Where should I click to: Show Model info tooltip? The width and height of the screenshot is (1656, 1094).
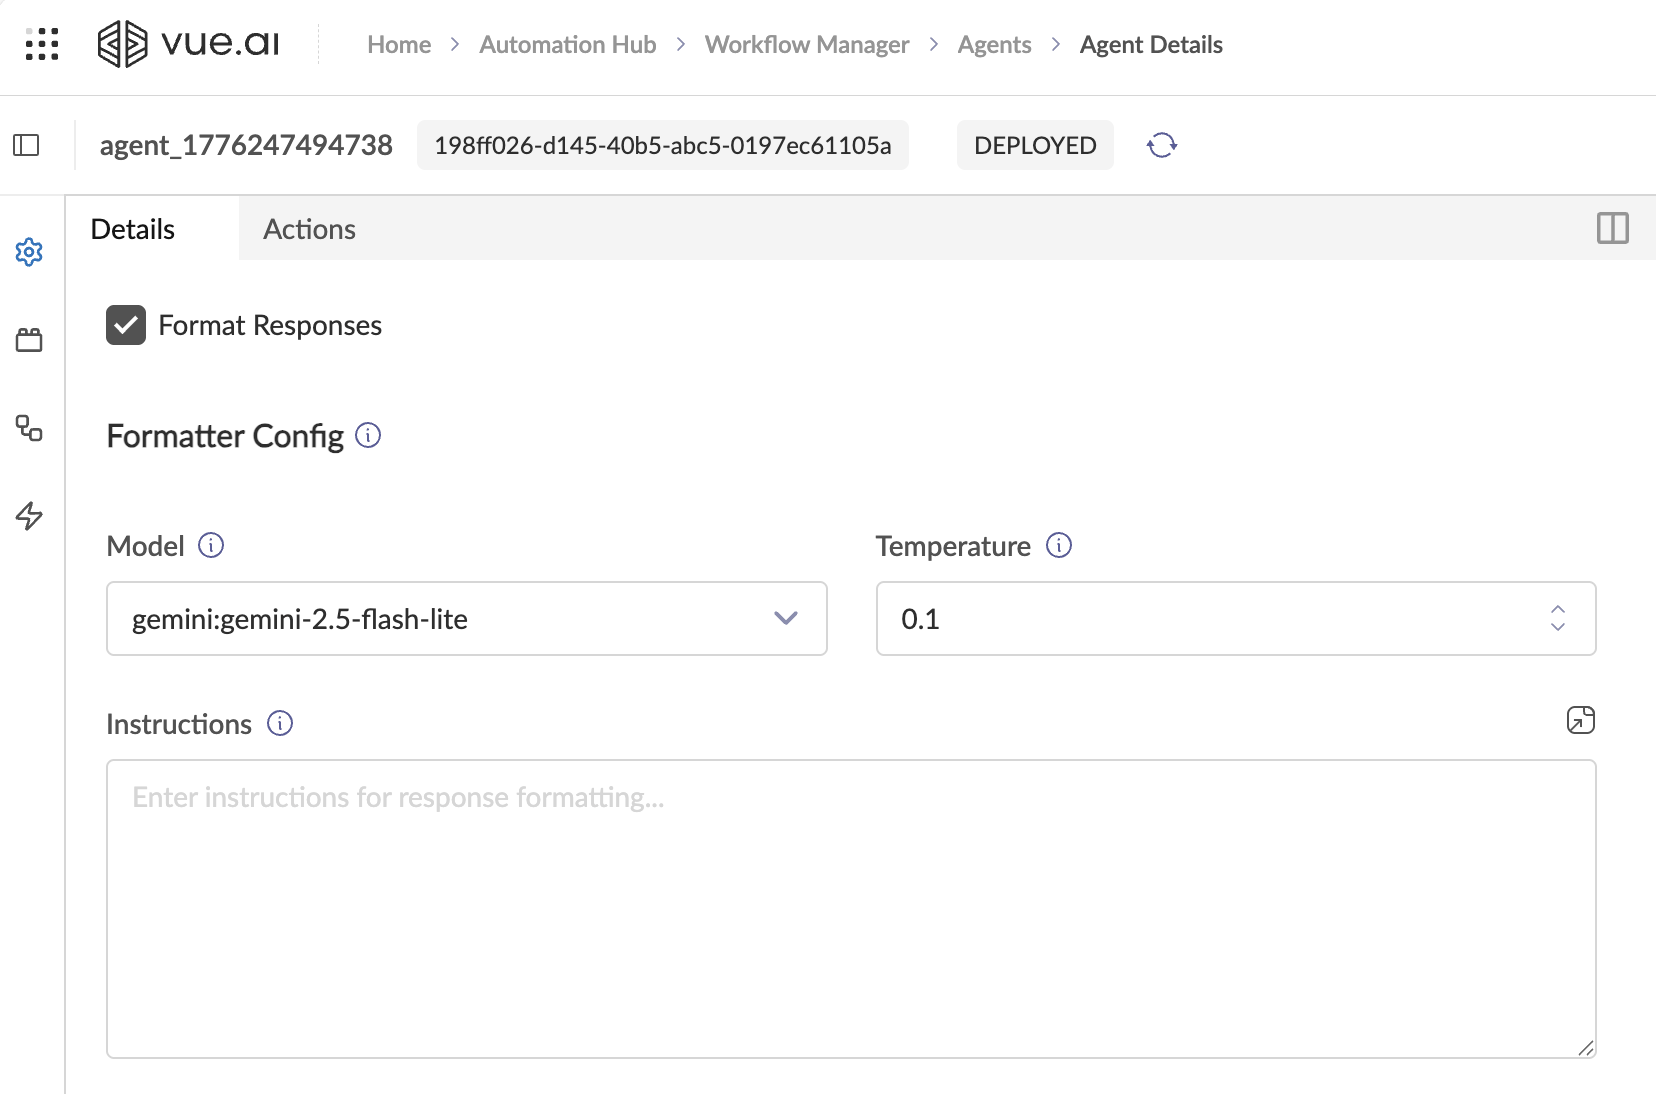[211, 545]
